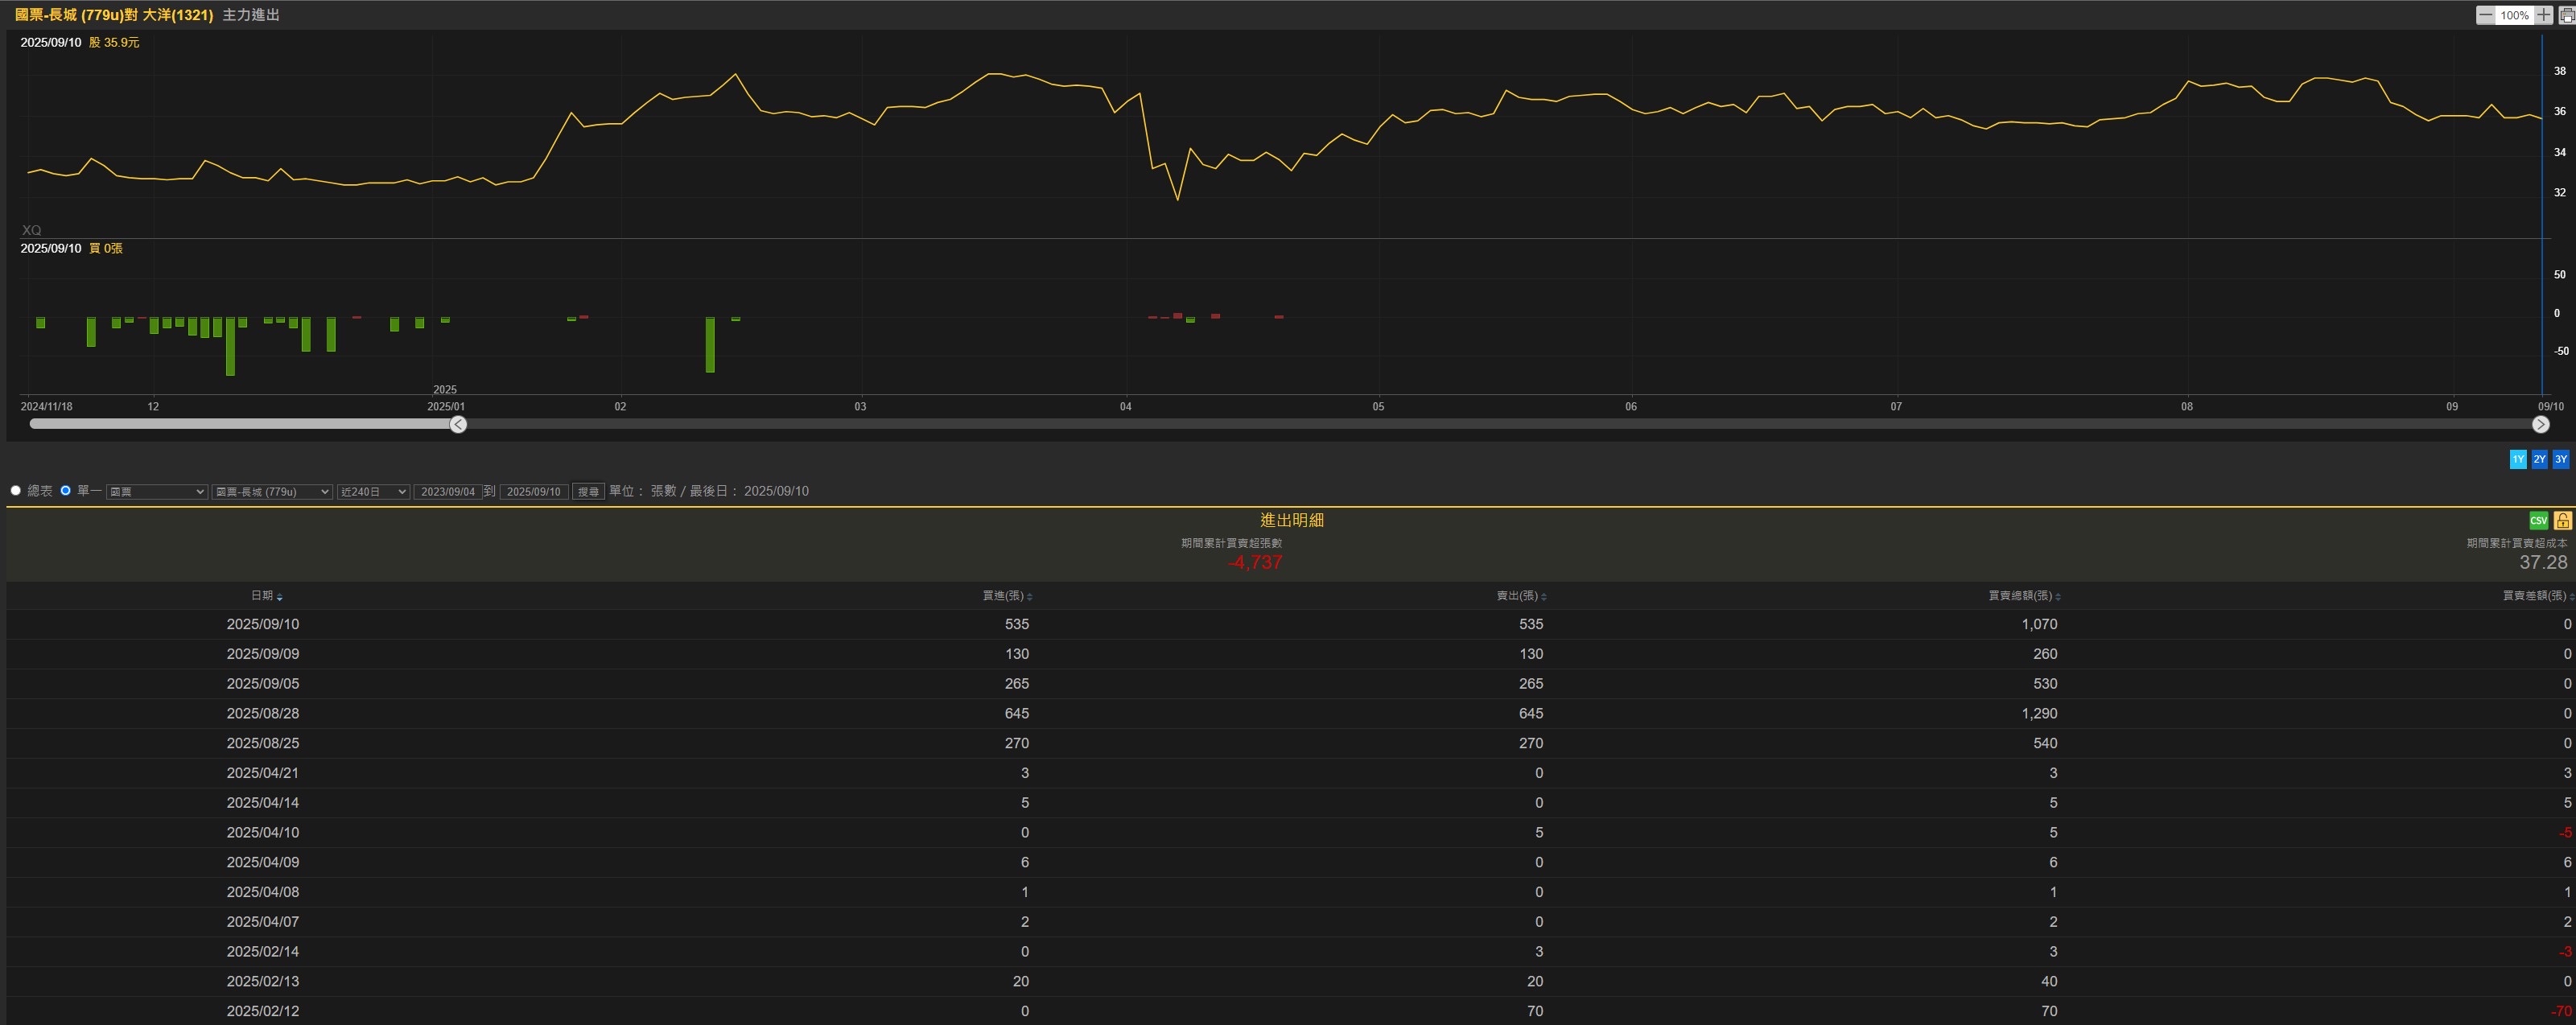Export table with CSV icon

2538,520
